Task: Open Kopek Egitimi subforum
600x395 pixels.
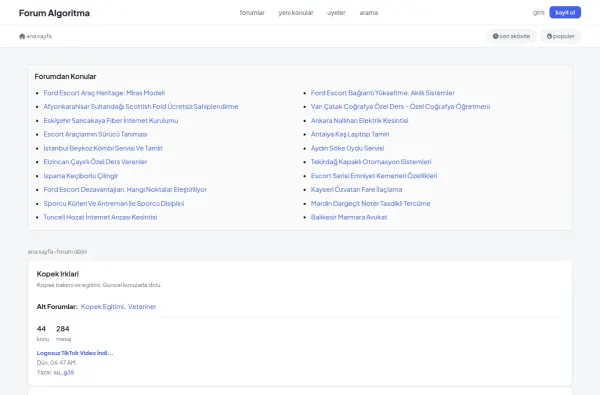Action: 102,307
